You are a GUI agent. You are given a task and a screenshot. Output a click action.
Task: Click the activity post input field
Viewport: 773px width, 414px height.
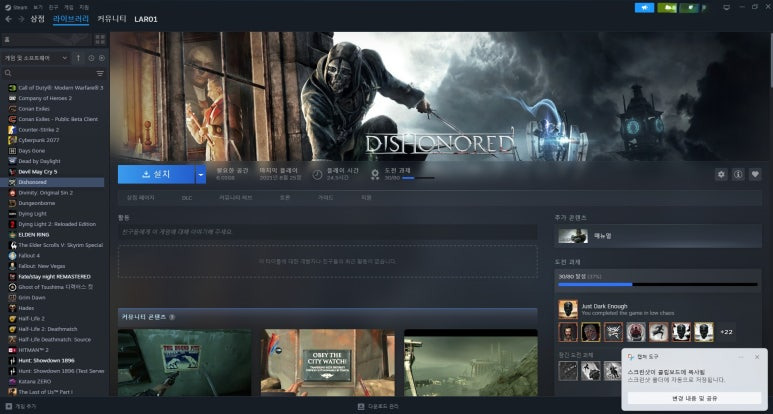click(x=327, y=232)
